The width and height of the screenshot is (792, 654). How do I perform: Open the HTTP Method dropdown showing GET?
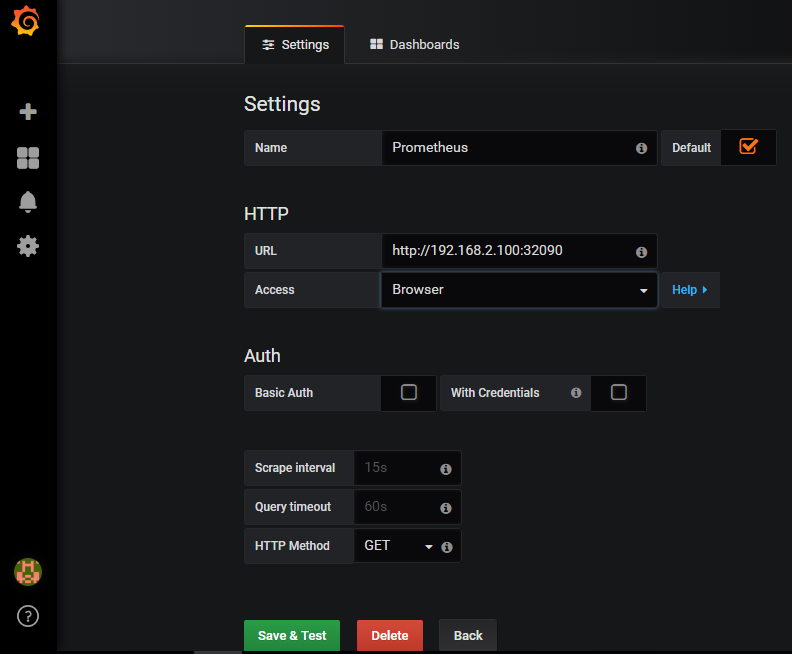(398, 546)
